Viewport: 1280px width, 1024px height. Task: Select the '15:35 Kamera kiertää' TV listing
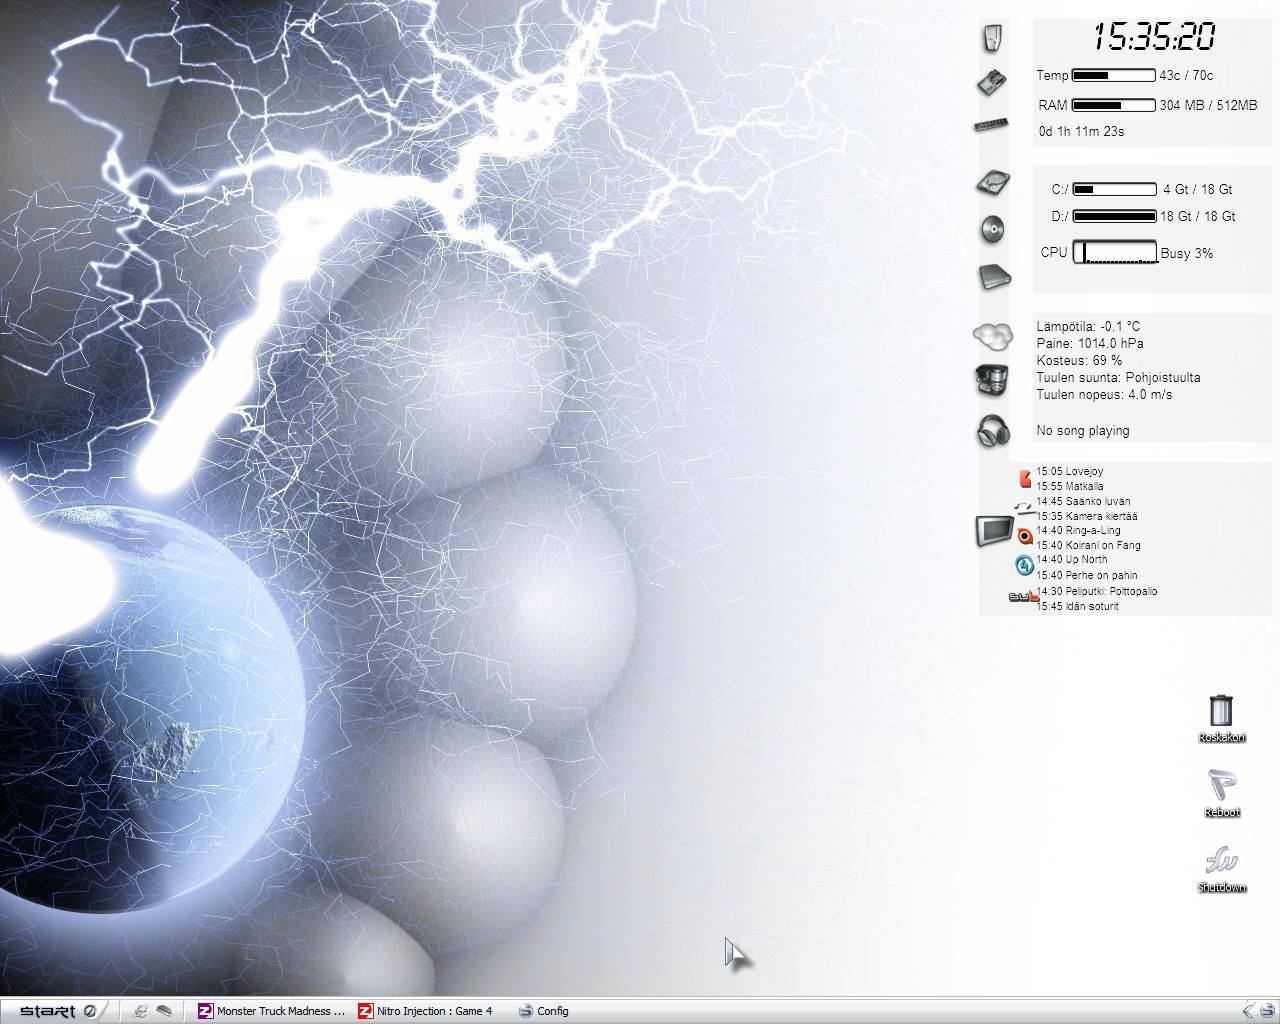[1086, 516]
